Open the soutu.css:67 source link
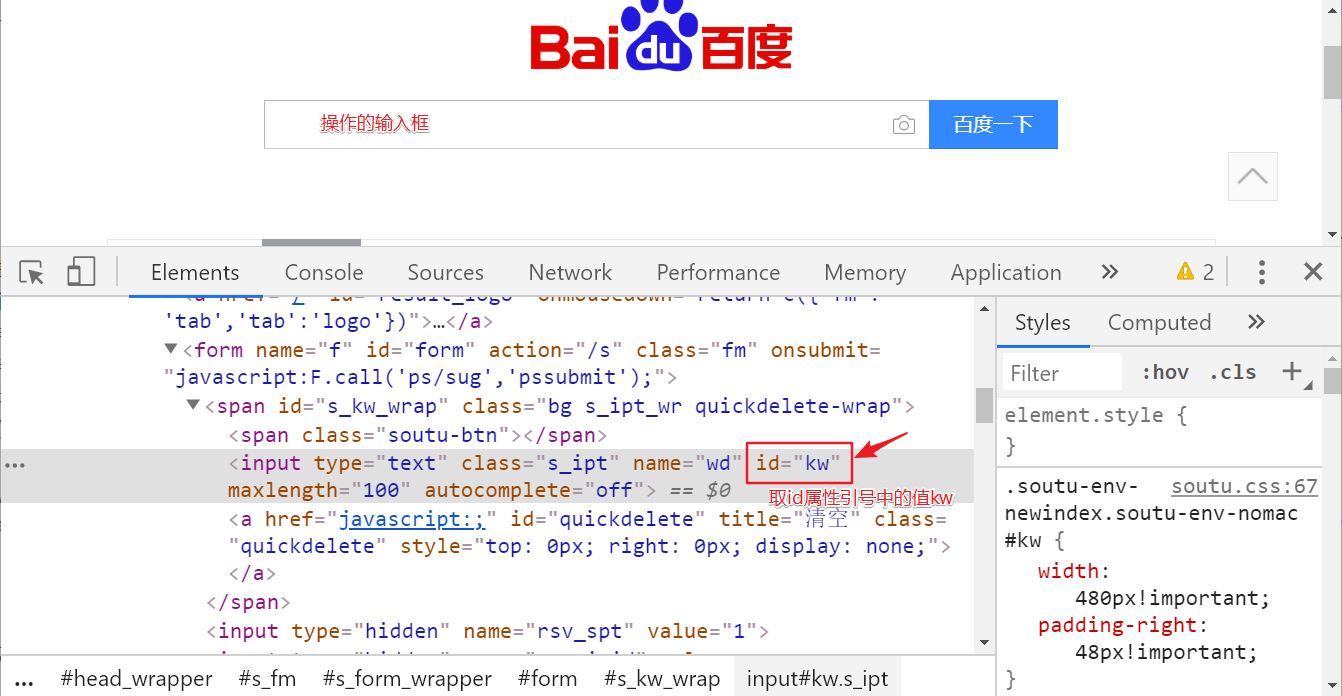 coord(1245,487)
